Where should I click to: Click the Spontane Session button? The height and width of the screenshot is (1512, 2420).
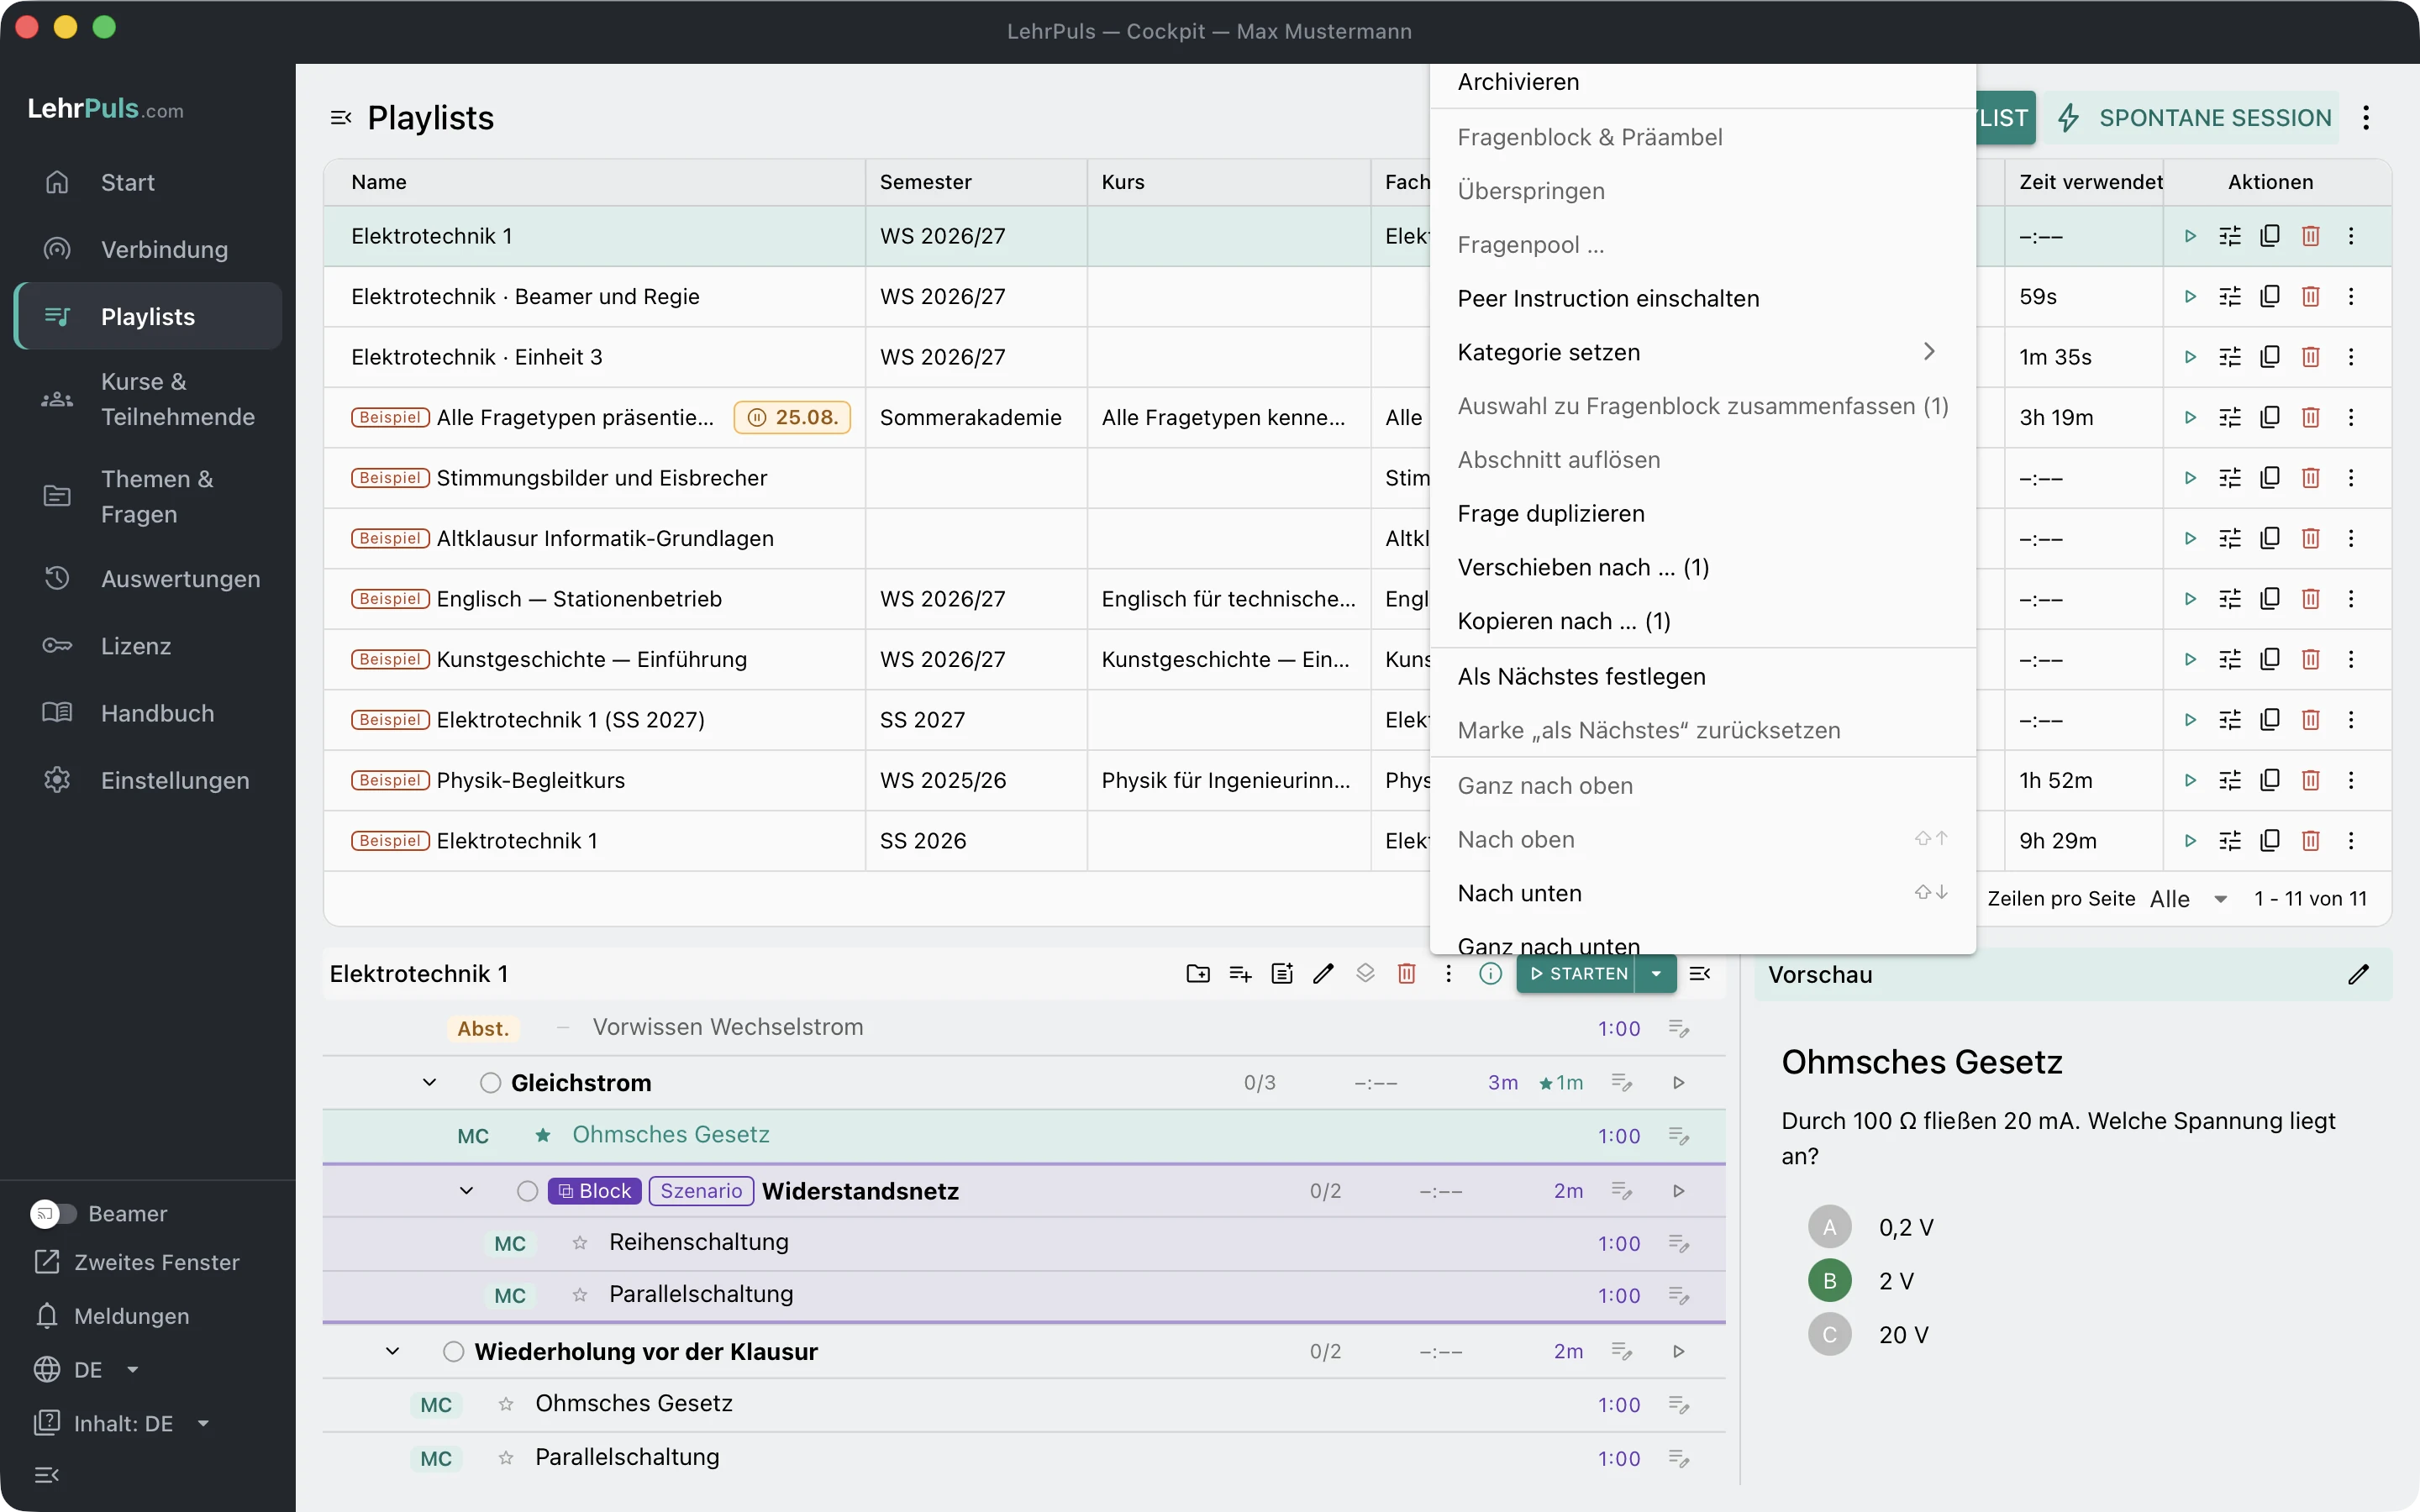(x=2192, y=118)
